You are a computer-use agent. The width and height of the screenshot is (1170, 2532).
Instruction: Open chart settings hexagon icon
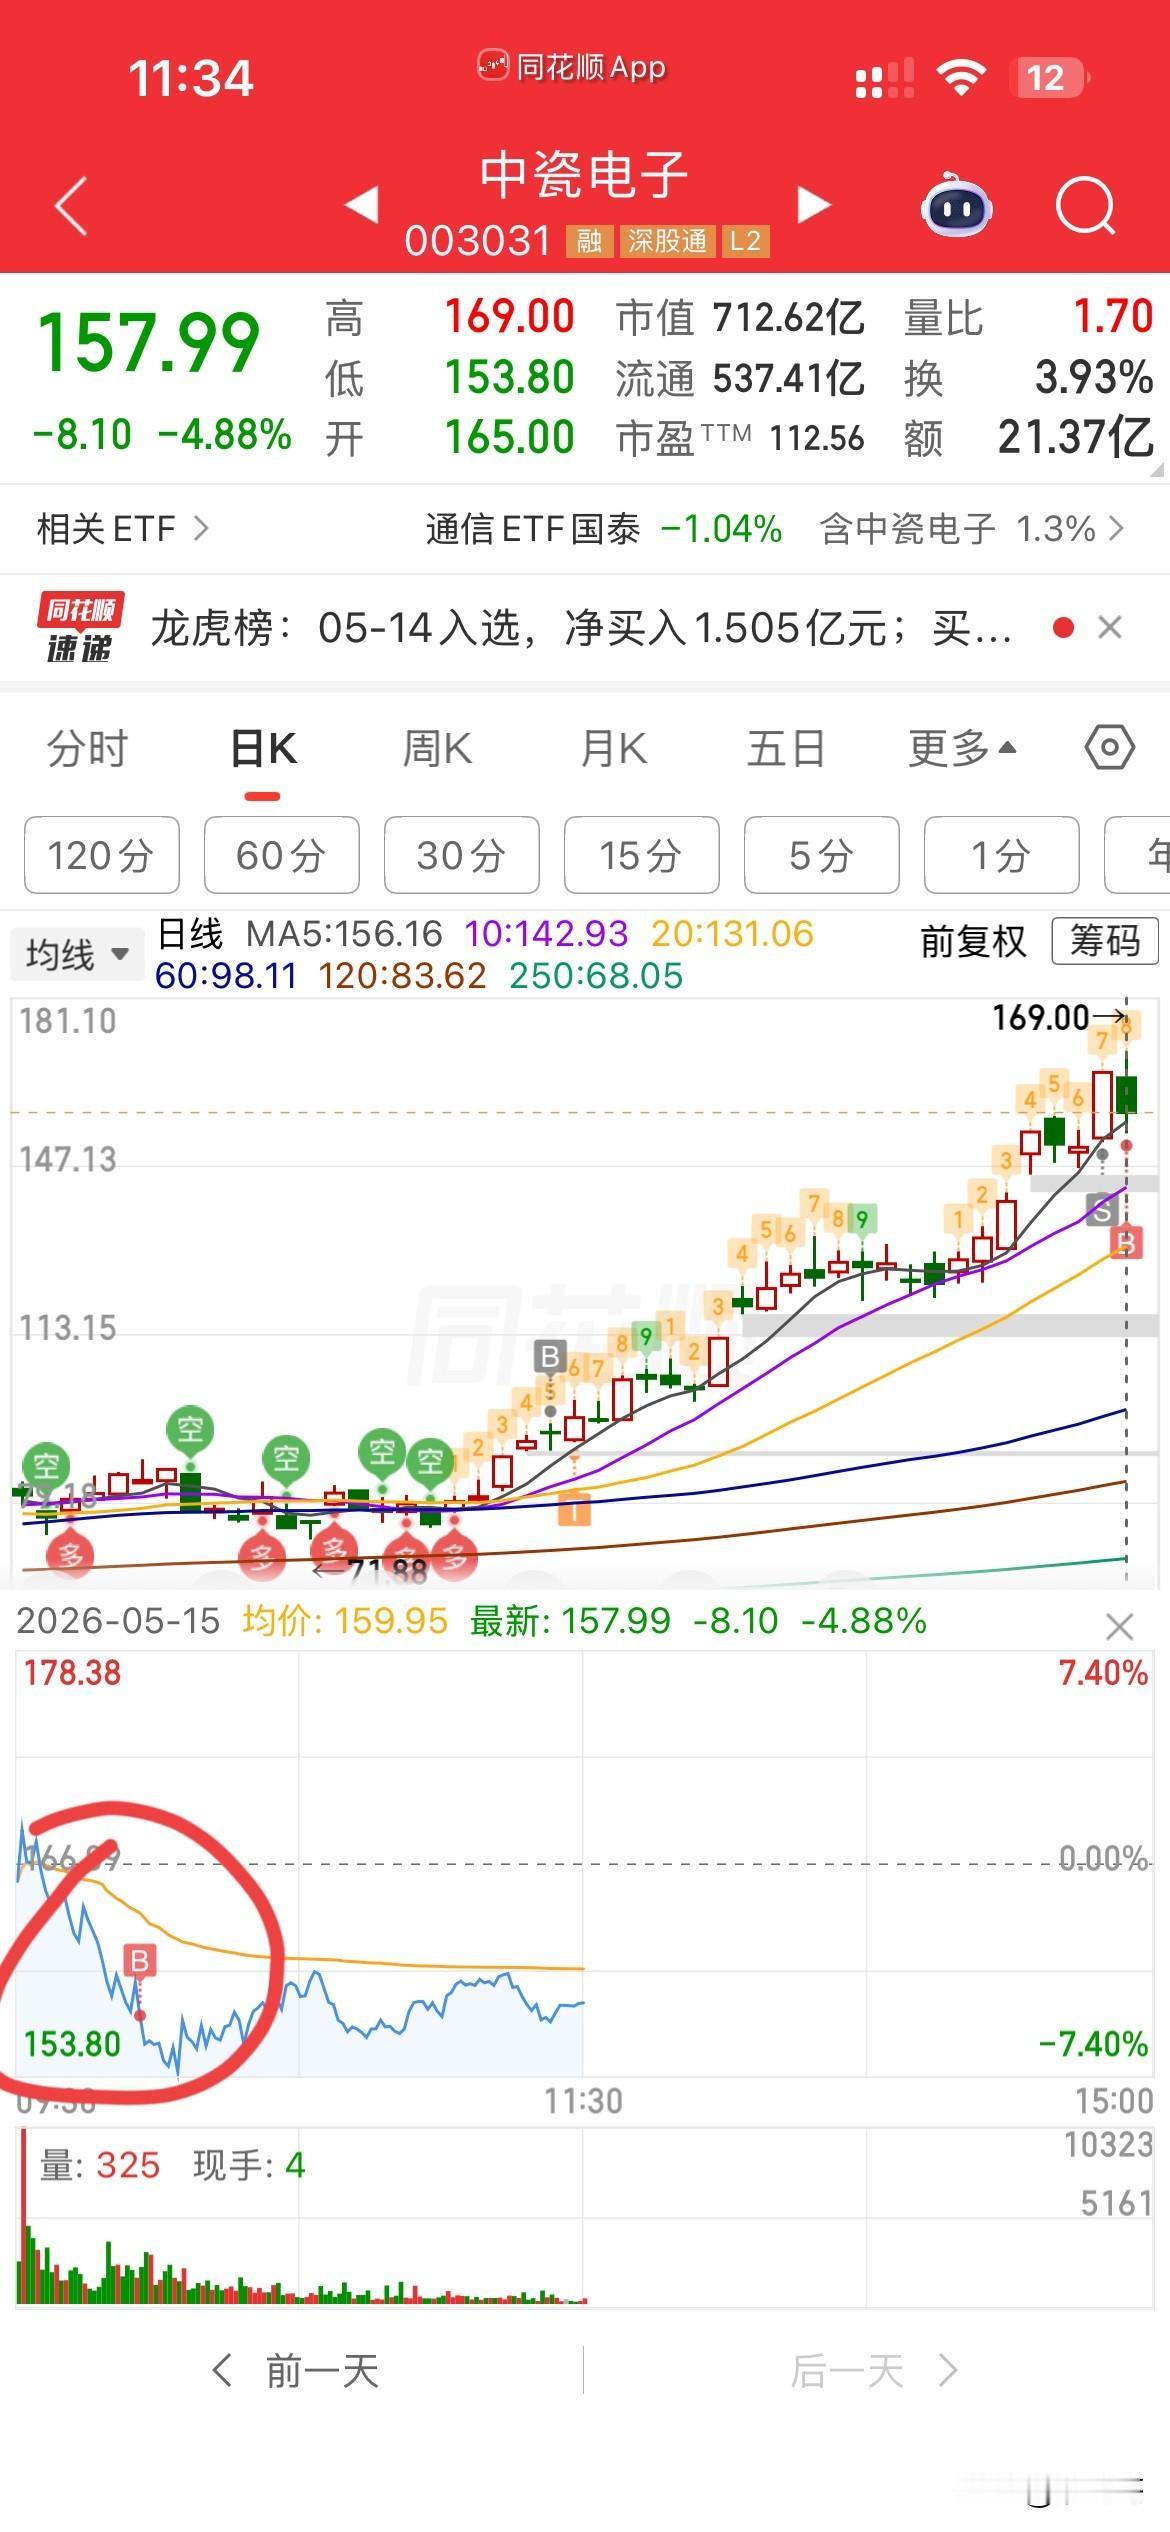coord(1109,748)
